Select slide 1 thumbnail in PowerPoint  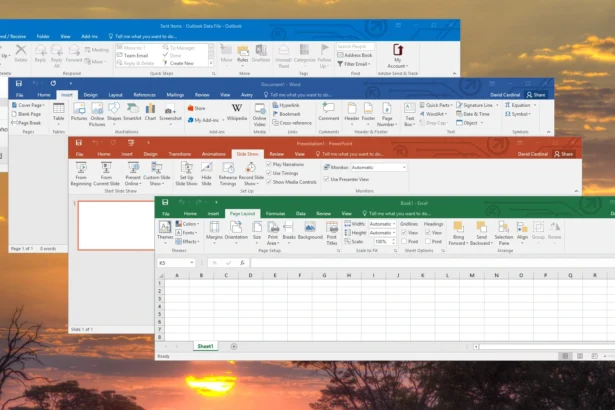coord(116,225)
